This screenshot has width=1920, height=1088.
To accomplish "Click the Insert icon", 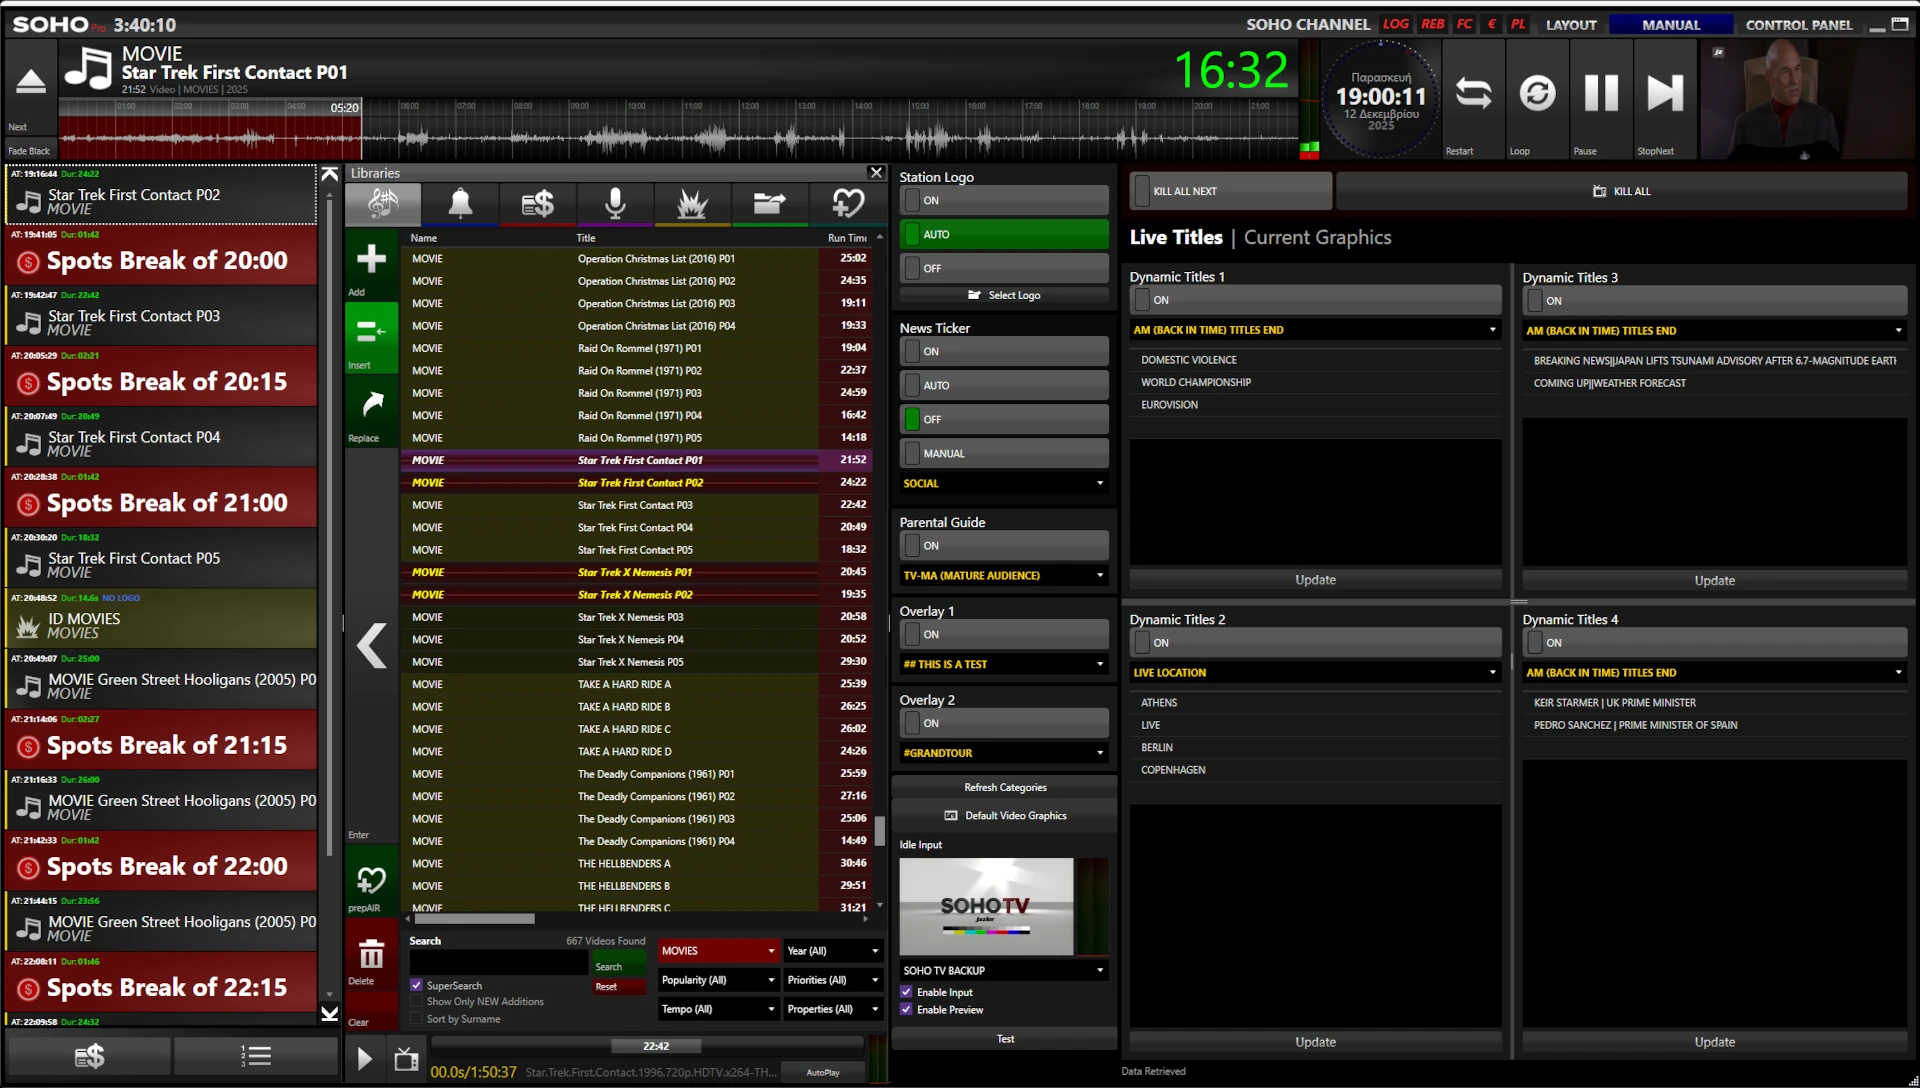I will [372, 331].
